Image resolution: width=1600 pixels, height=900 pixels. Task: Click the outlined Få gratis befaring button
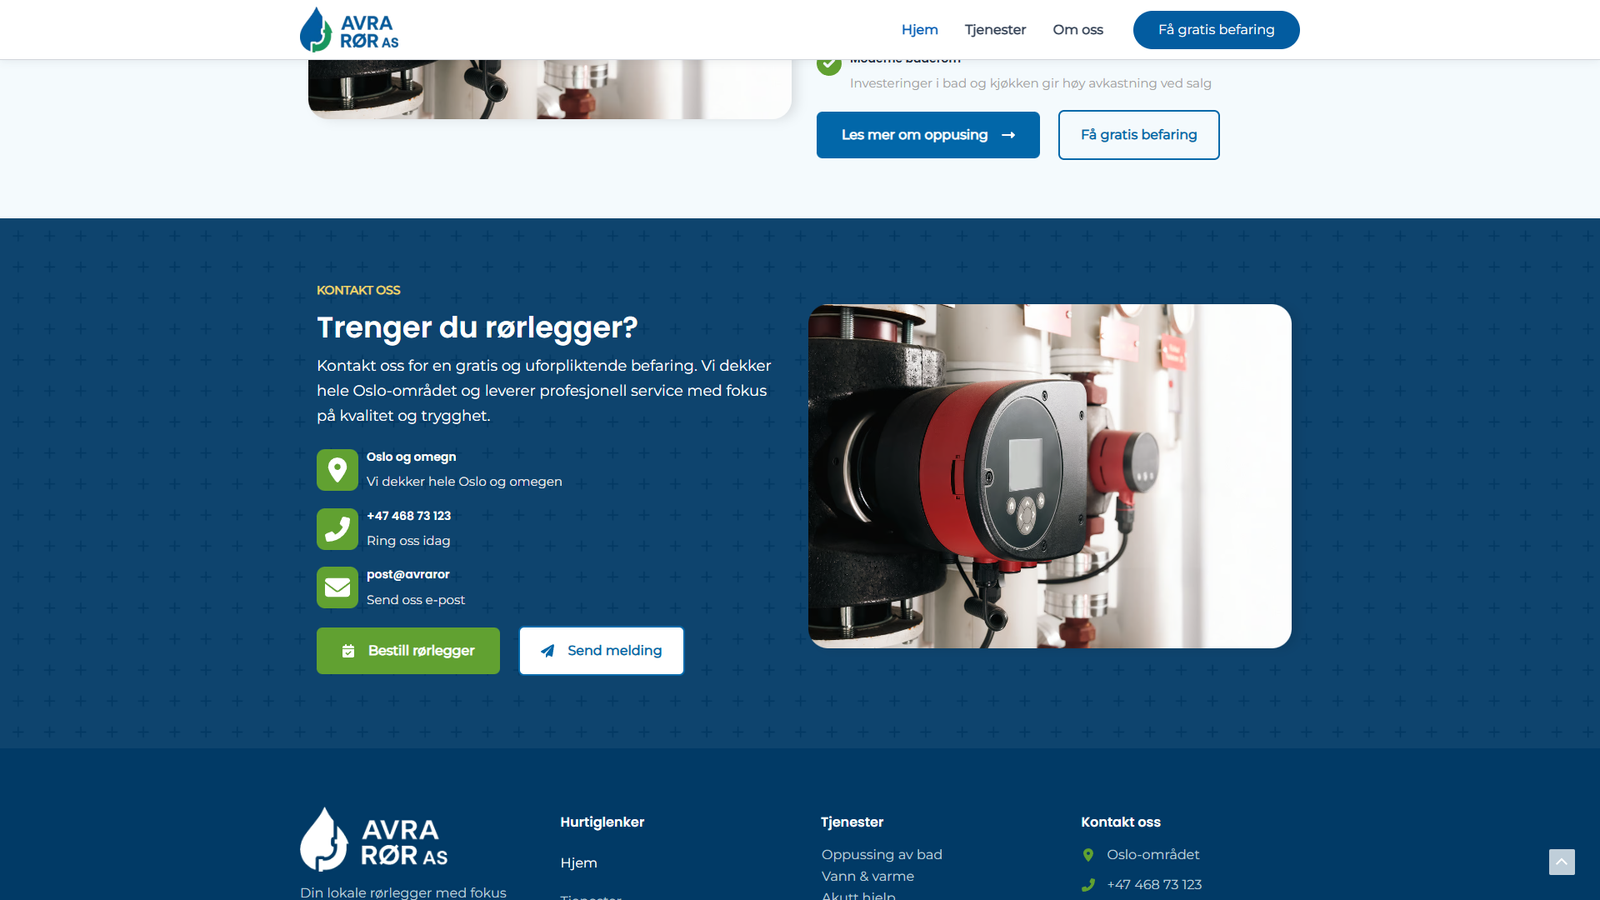point(1138,135)
